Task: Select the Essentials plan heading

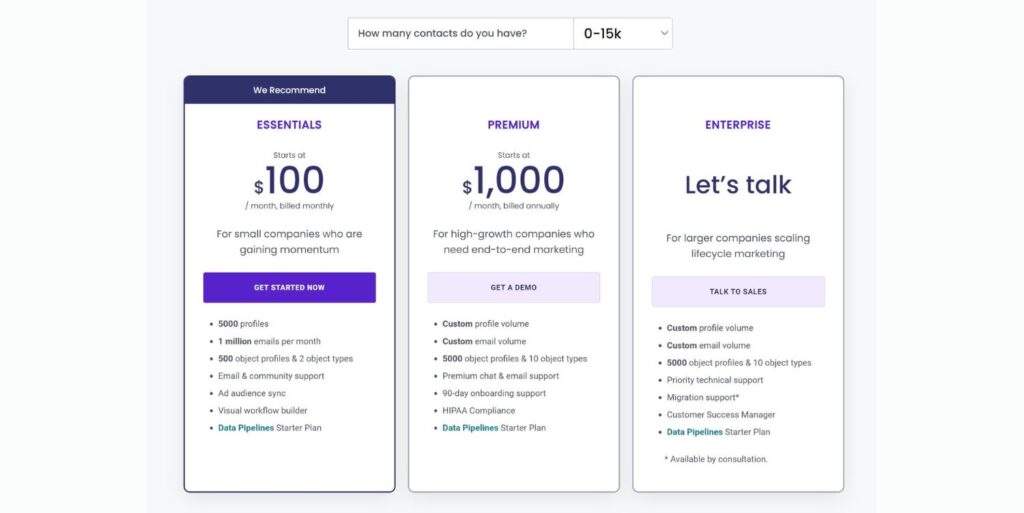Action: point(289,125)
